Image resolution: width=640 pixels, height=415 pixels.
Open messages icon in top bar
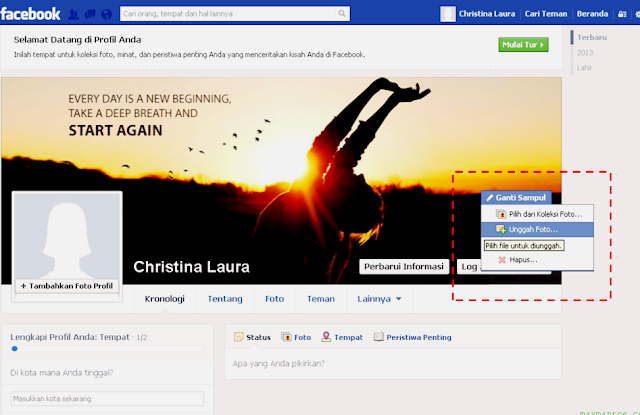click(x=90, y=14)
